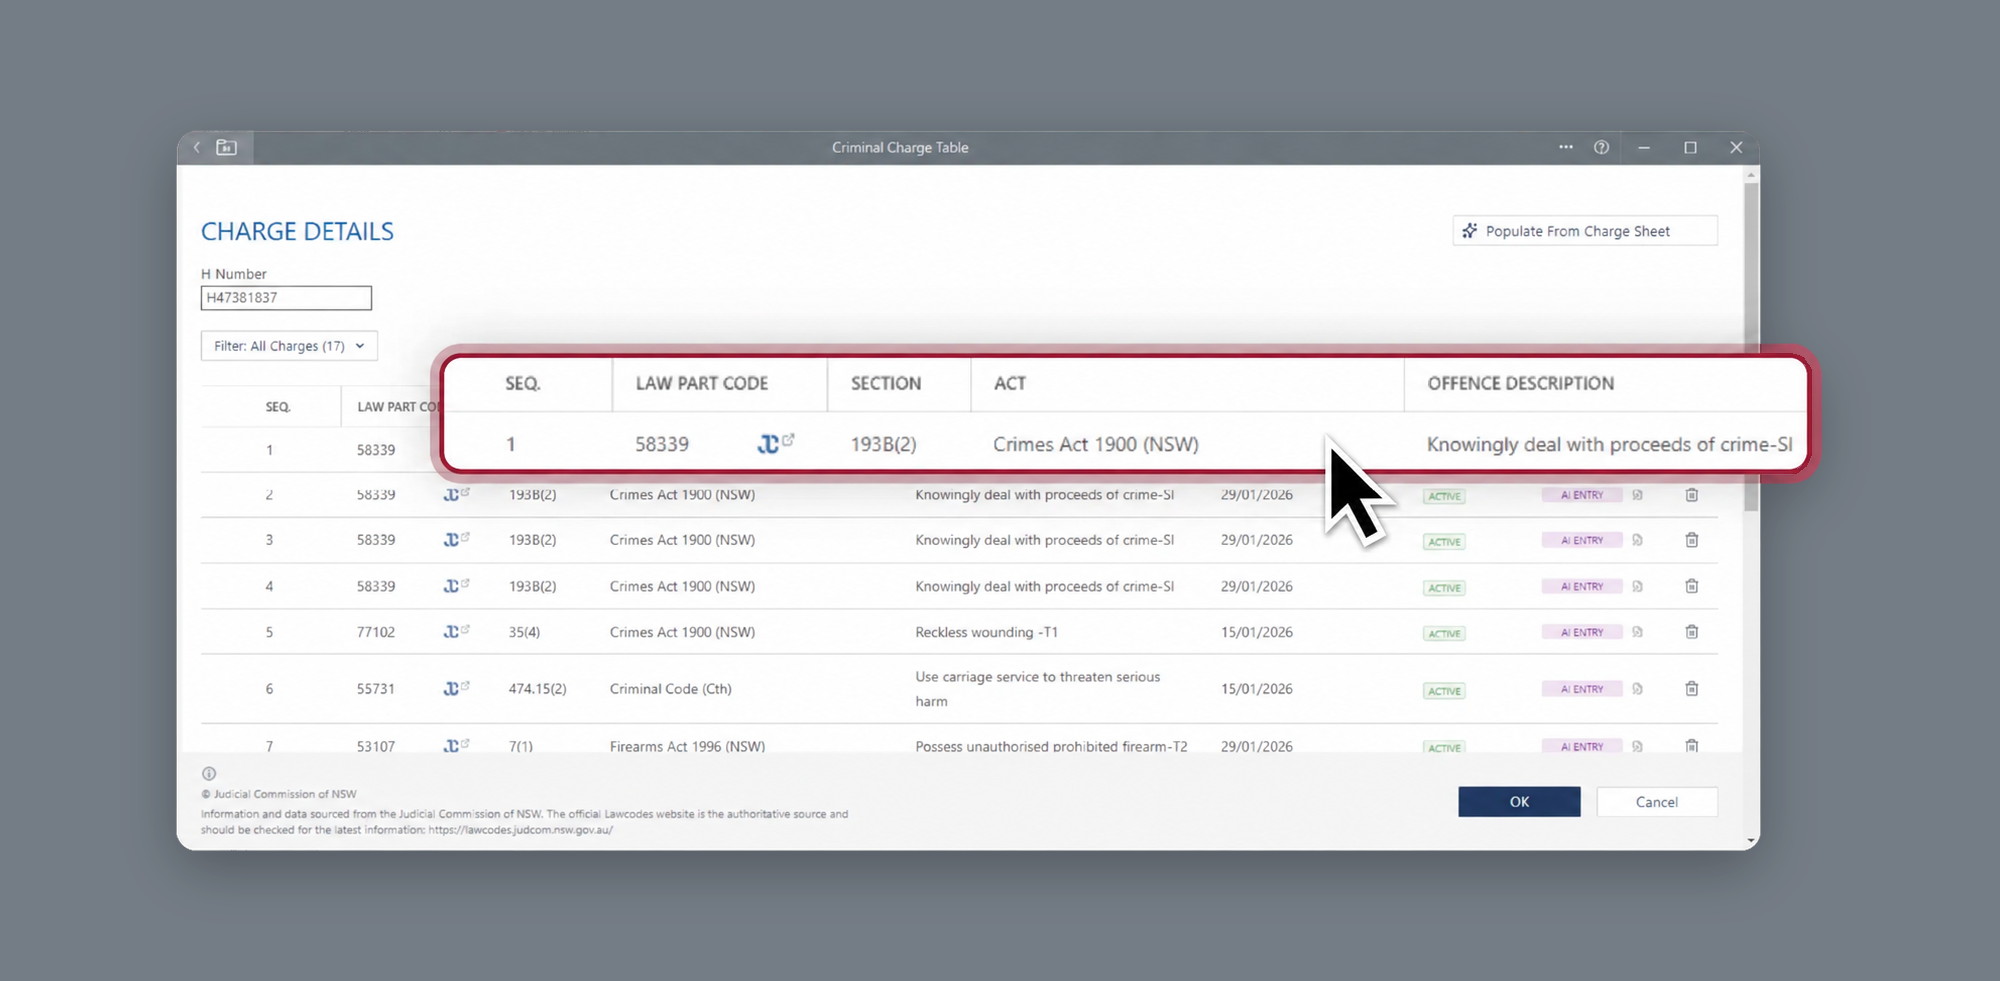Viewport: 2000px width, 981px height.
Task: Remove the Reckless wounding charge via trash icon
Action: (x=1692, y=632)
